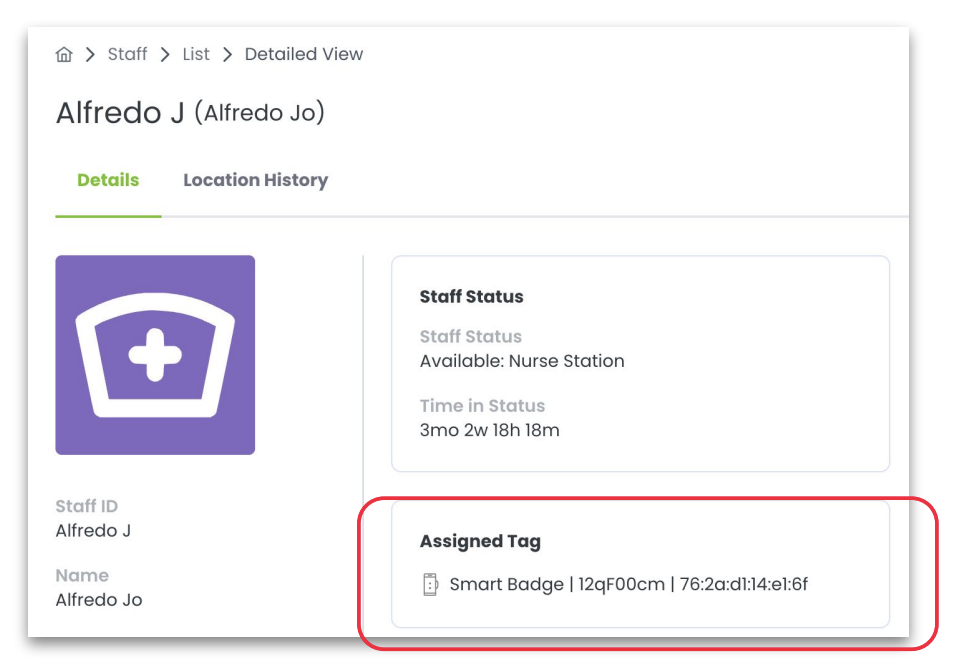Select the Details tab
The width and height of the screenshot is (956, 666).
108,181
